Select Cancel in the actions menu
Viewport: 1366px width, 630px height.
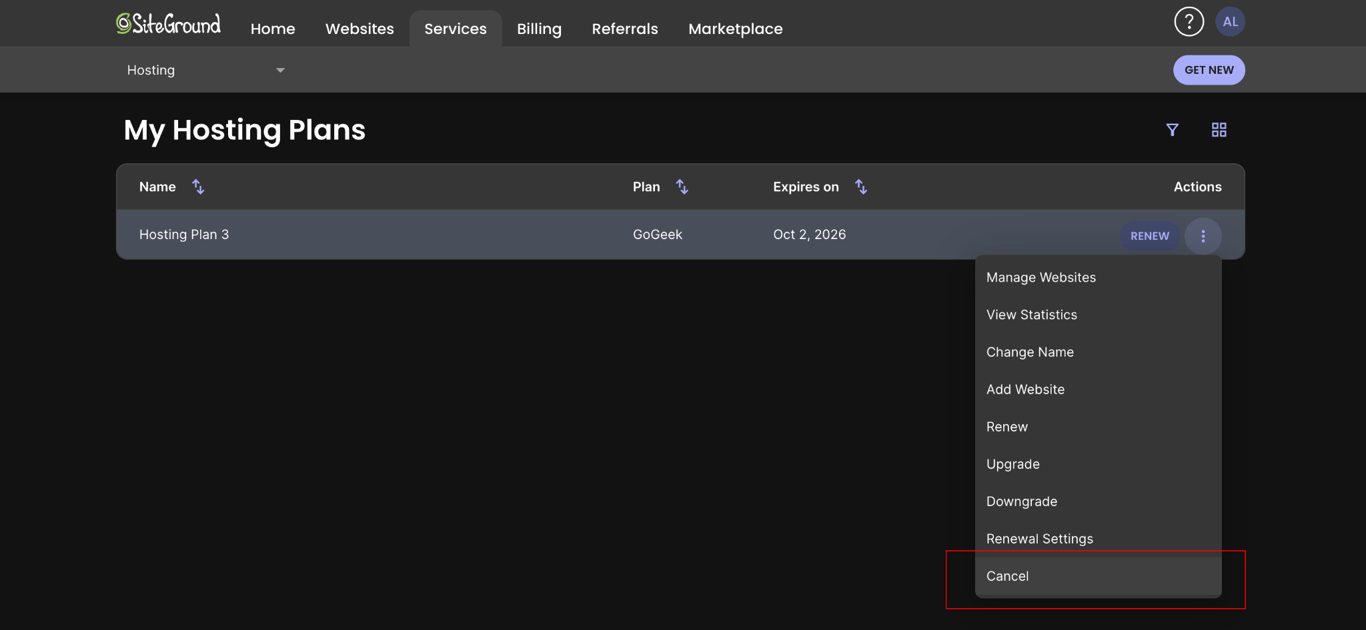click(x=1098, y=576)
